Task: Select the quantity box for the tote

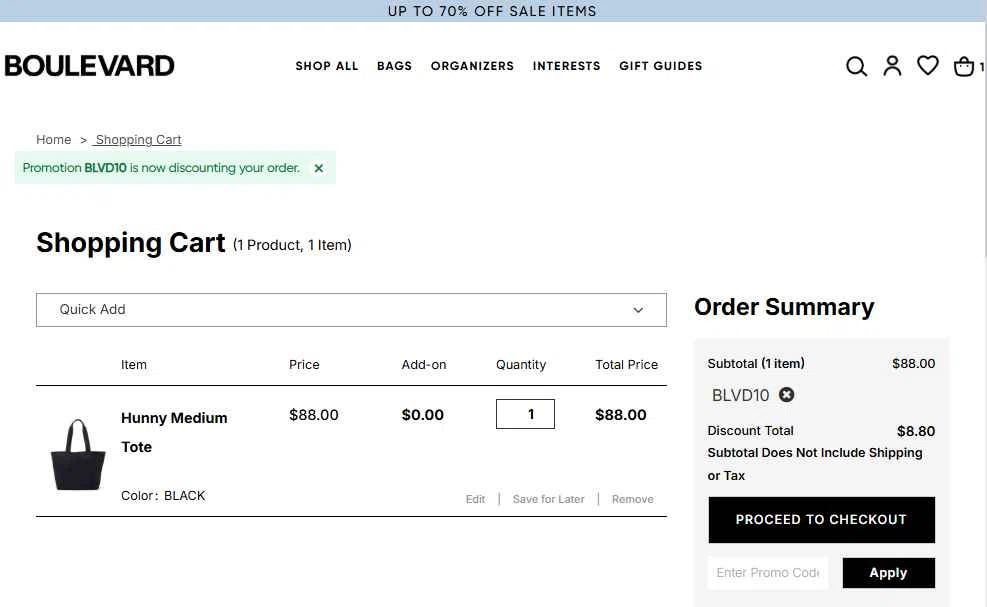Action: pyautogui.click(x=525, y=414)
